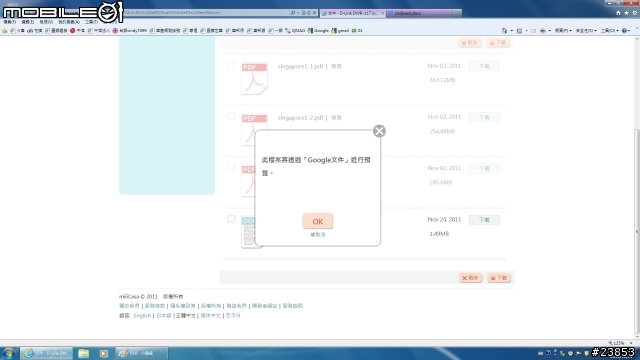Open the first footer link after the copyright line
The height and width of the screenshot is (360, 640).
coord(129,306)
